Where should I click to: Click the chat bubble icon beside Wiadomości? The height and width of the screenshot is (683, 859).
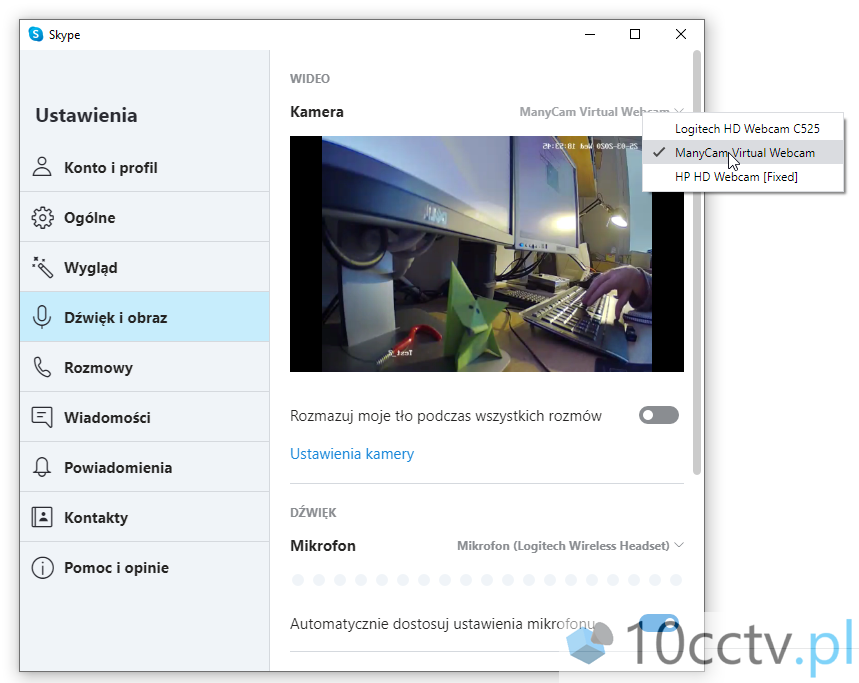click(42, 417)
